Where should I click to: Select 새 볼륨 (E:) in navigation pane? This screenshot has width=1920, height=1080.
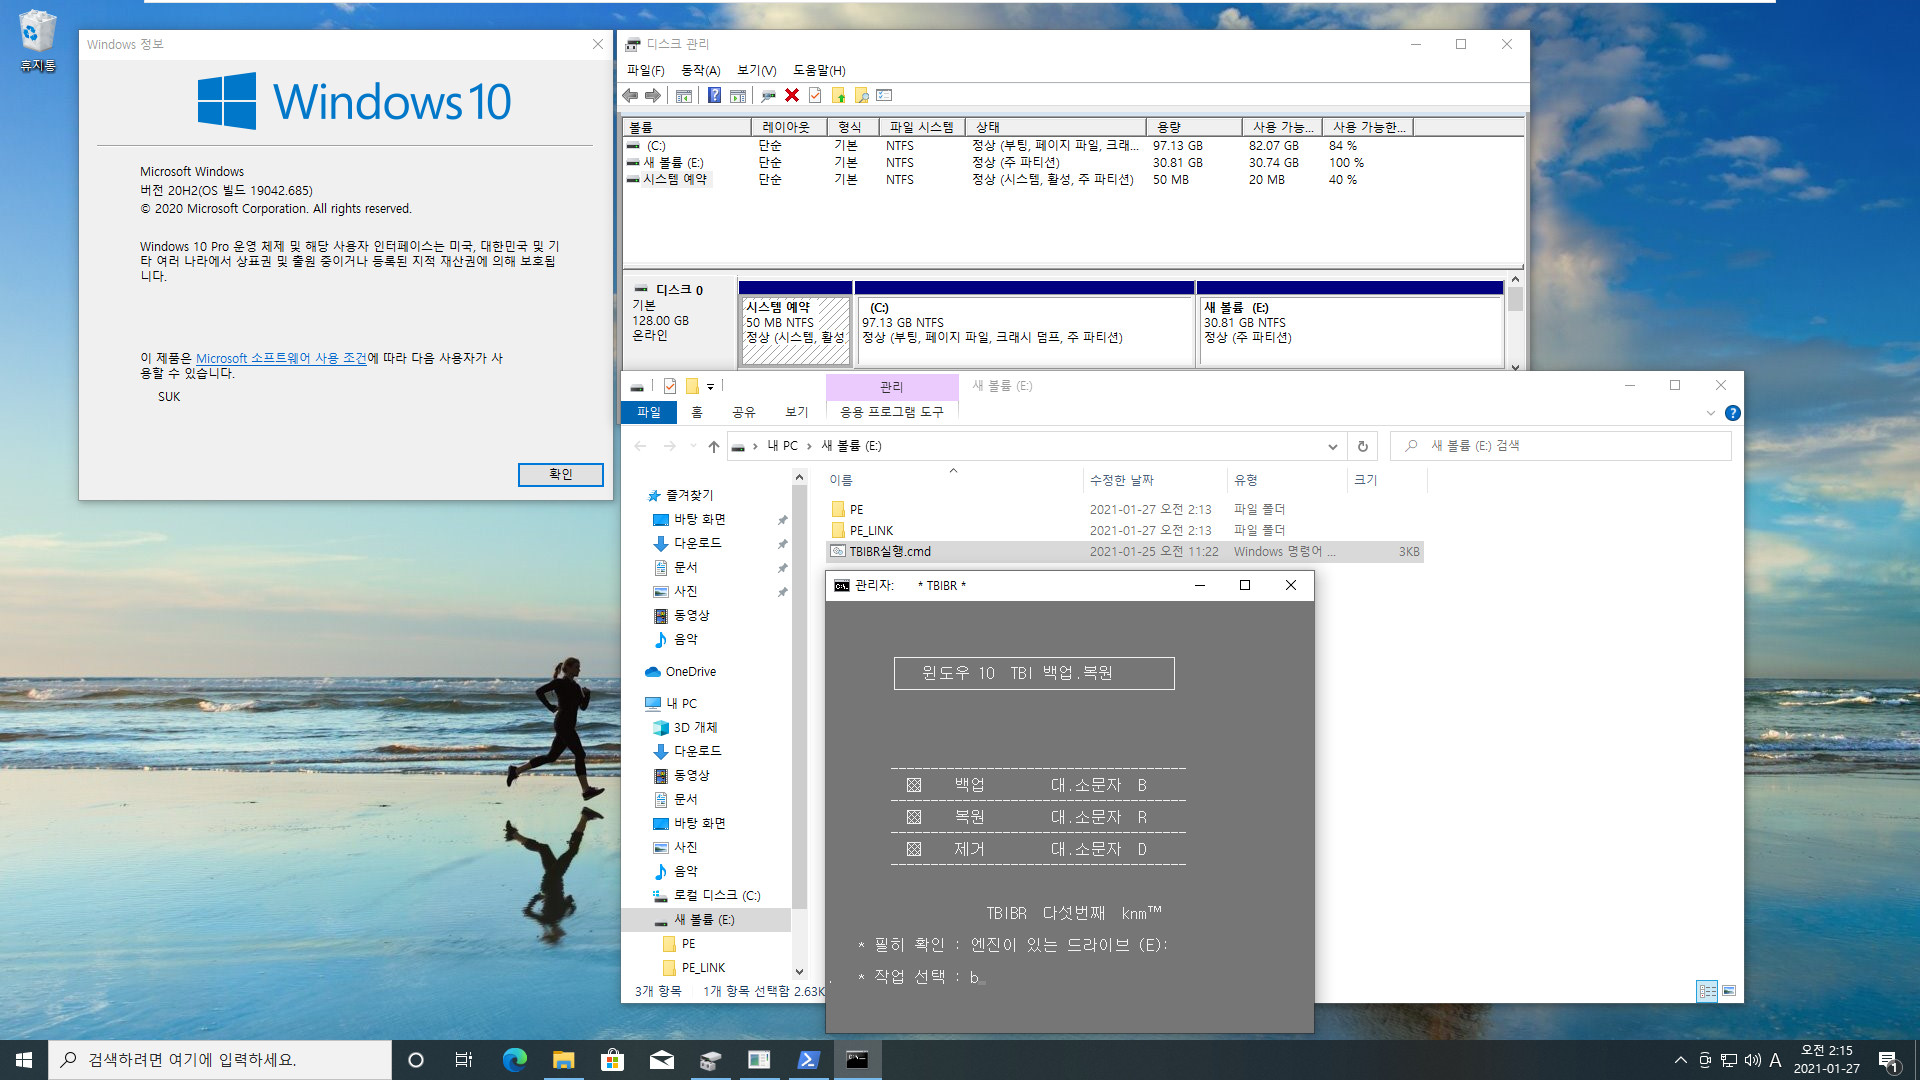pyautogui.click(x=704, y=919)
